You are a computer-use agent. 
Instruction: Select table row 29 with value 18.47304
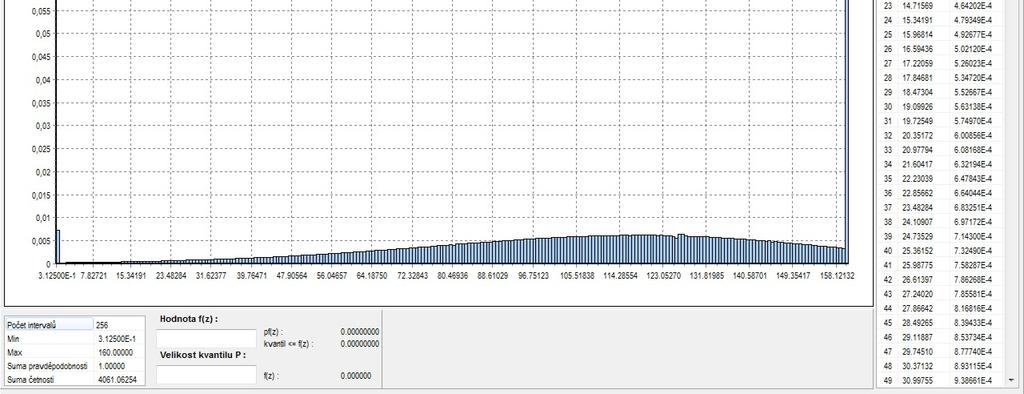point(940,92)
